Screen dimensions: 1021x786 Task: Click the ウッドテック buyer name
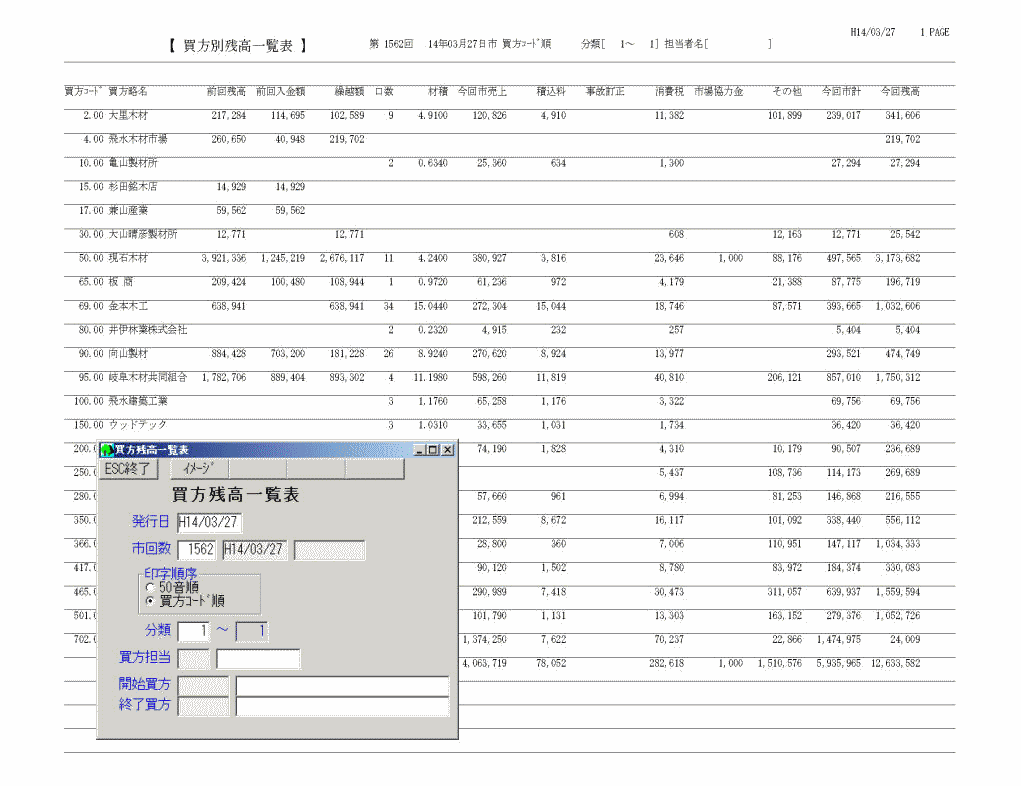pos(137,425)
